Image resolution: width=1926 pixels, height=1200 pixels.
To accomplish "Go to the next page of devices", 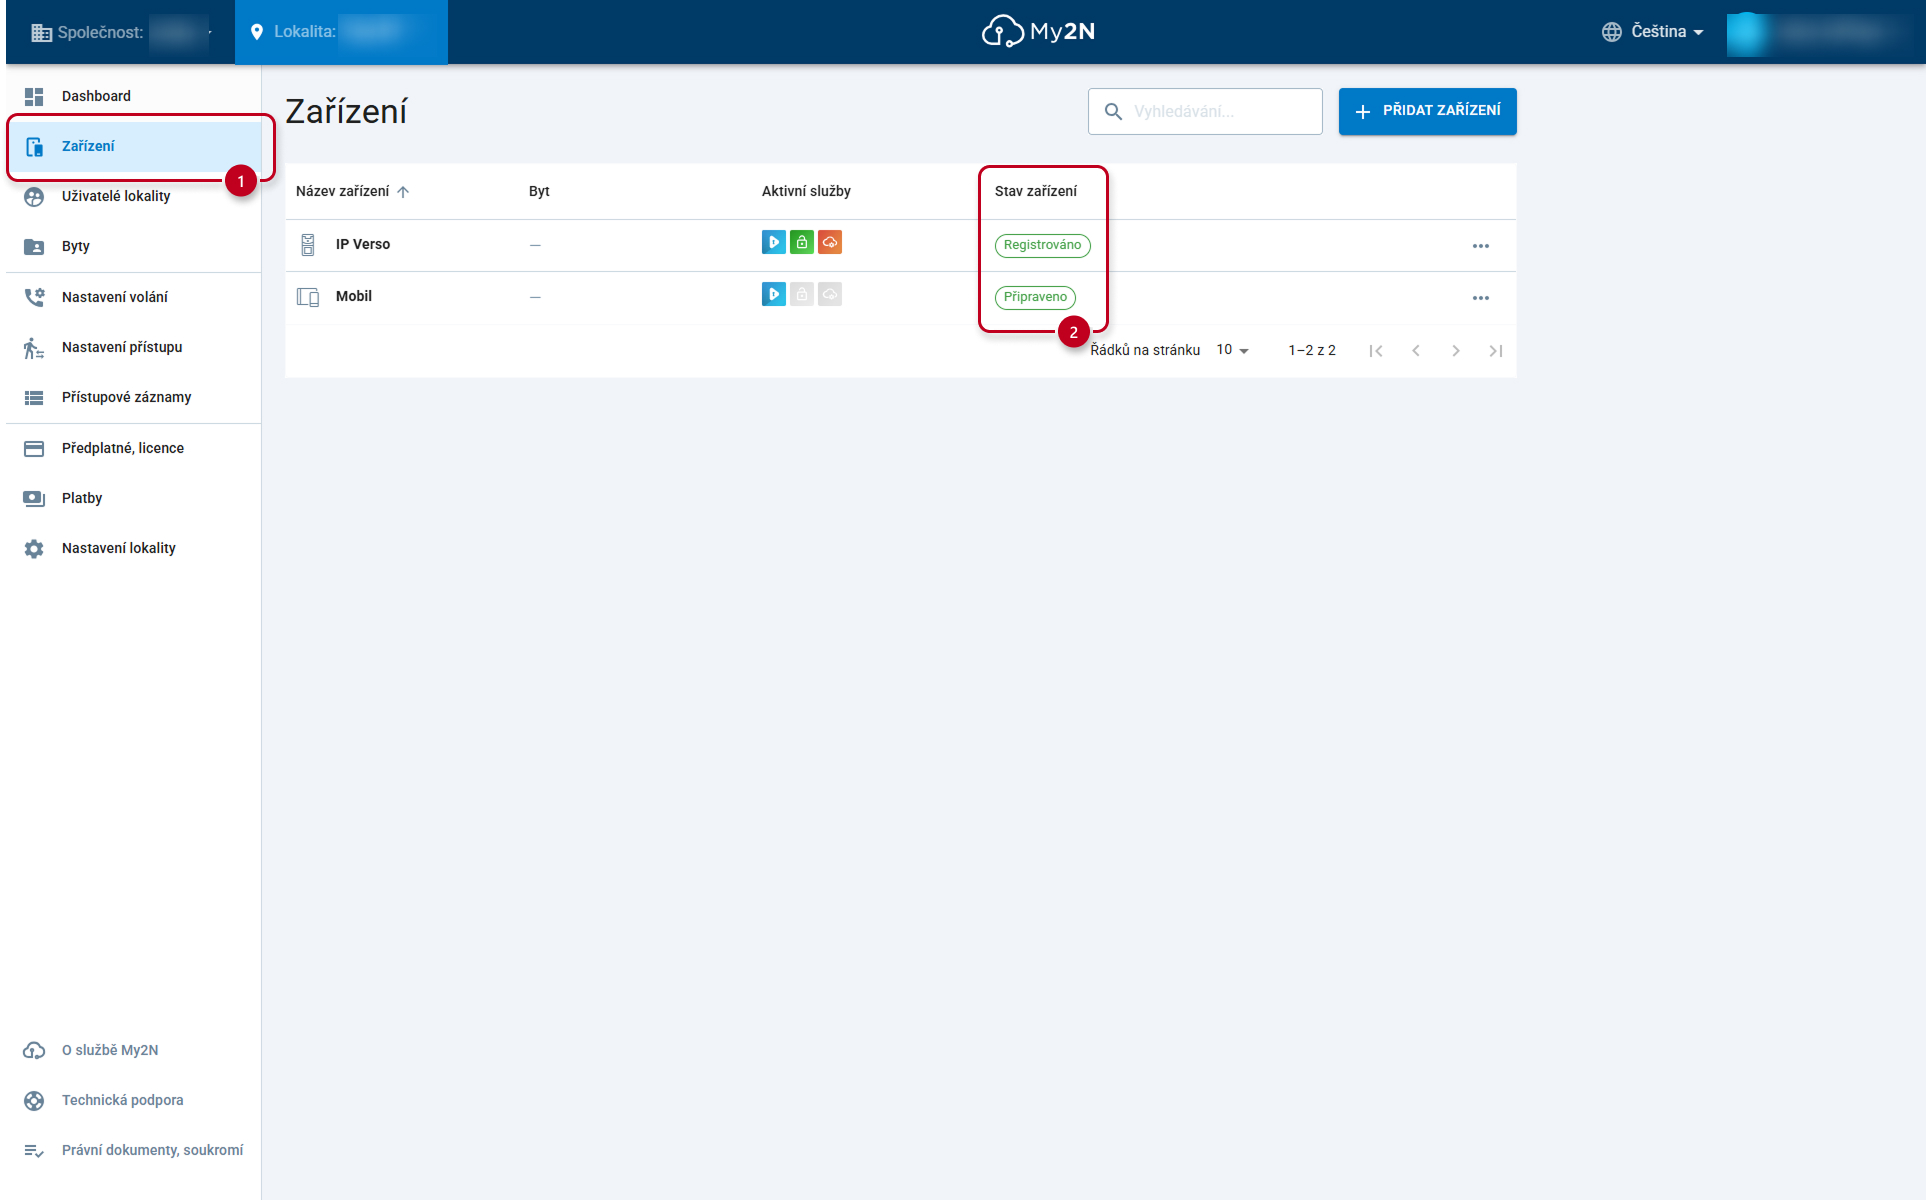I will click(1455, 351).
